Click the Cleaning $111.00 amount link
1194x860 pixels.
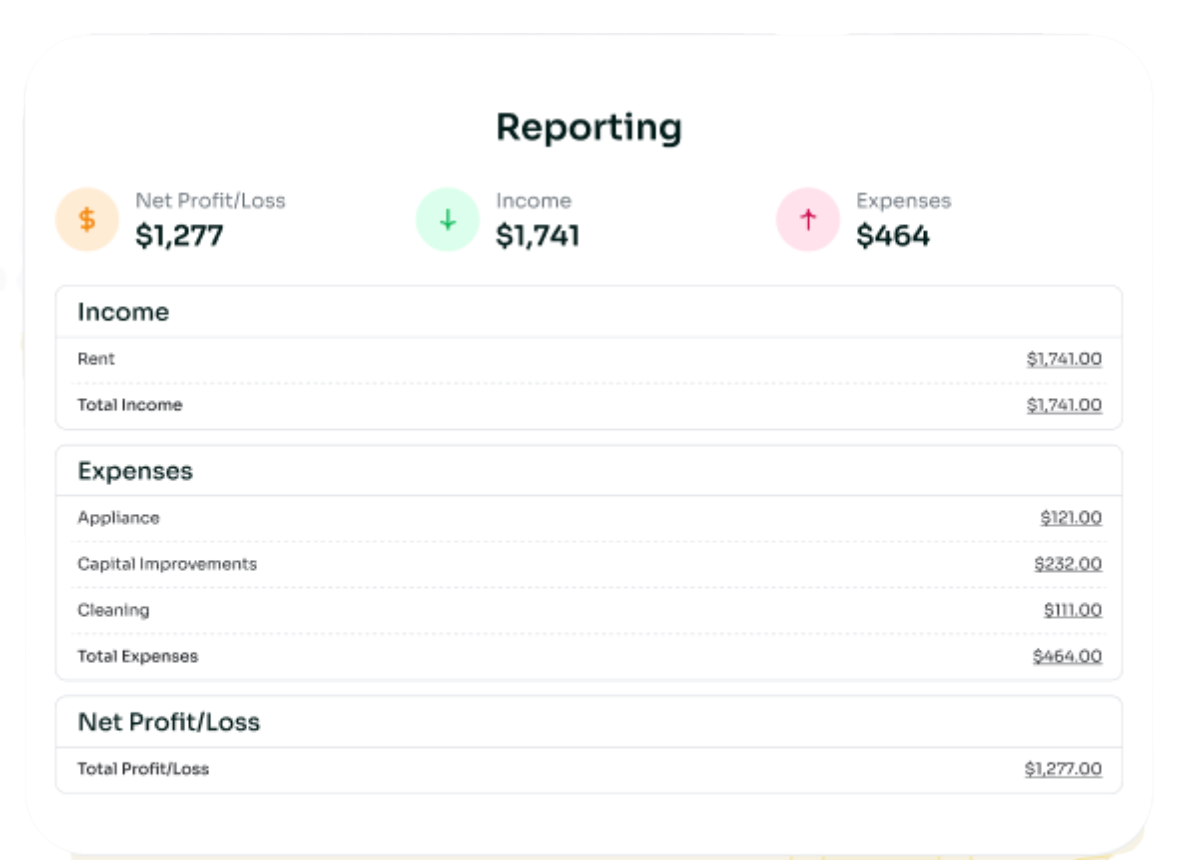click(x=1072, y=610)
